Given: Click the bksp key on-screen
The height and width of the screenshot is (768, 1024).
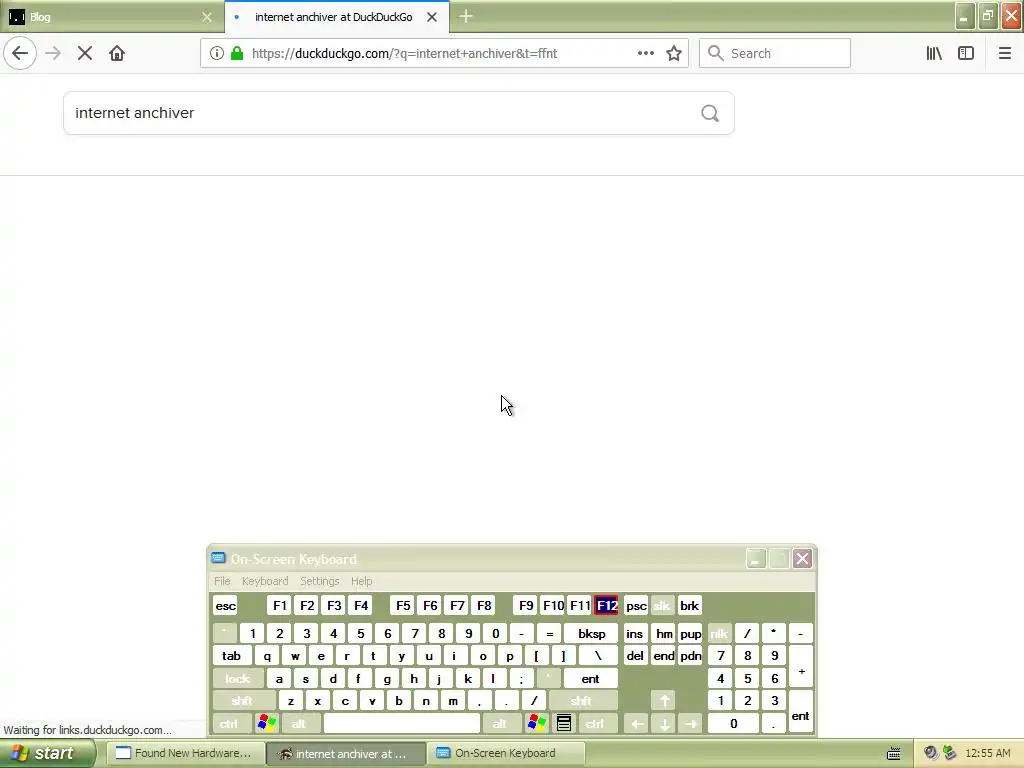Looking at the screenshot, I should point(591,633).
